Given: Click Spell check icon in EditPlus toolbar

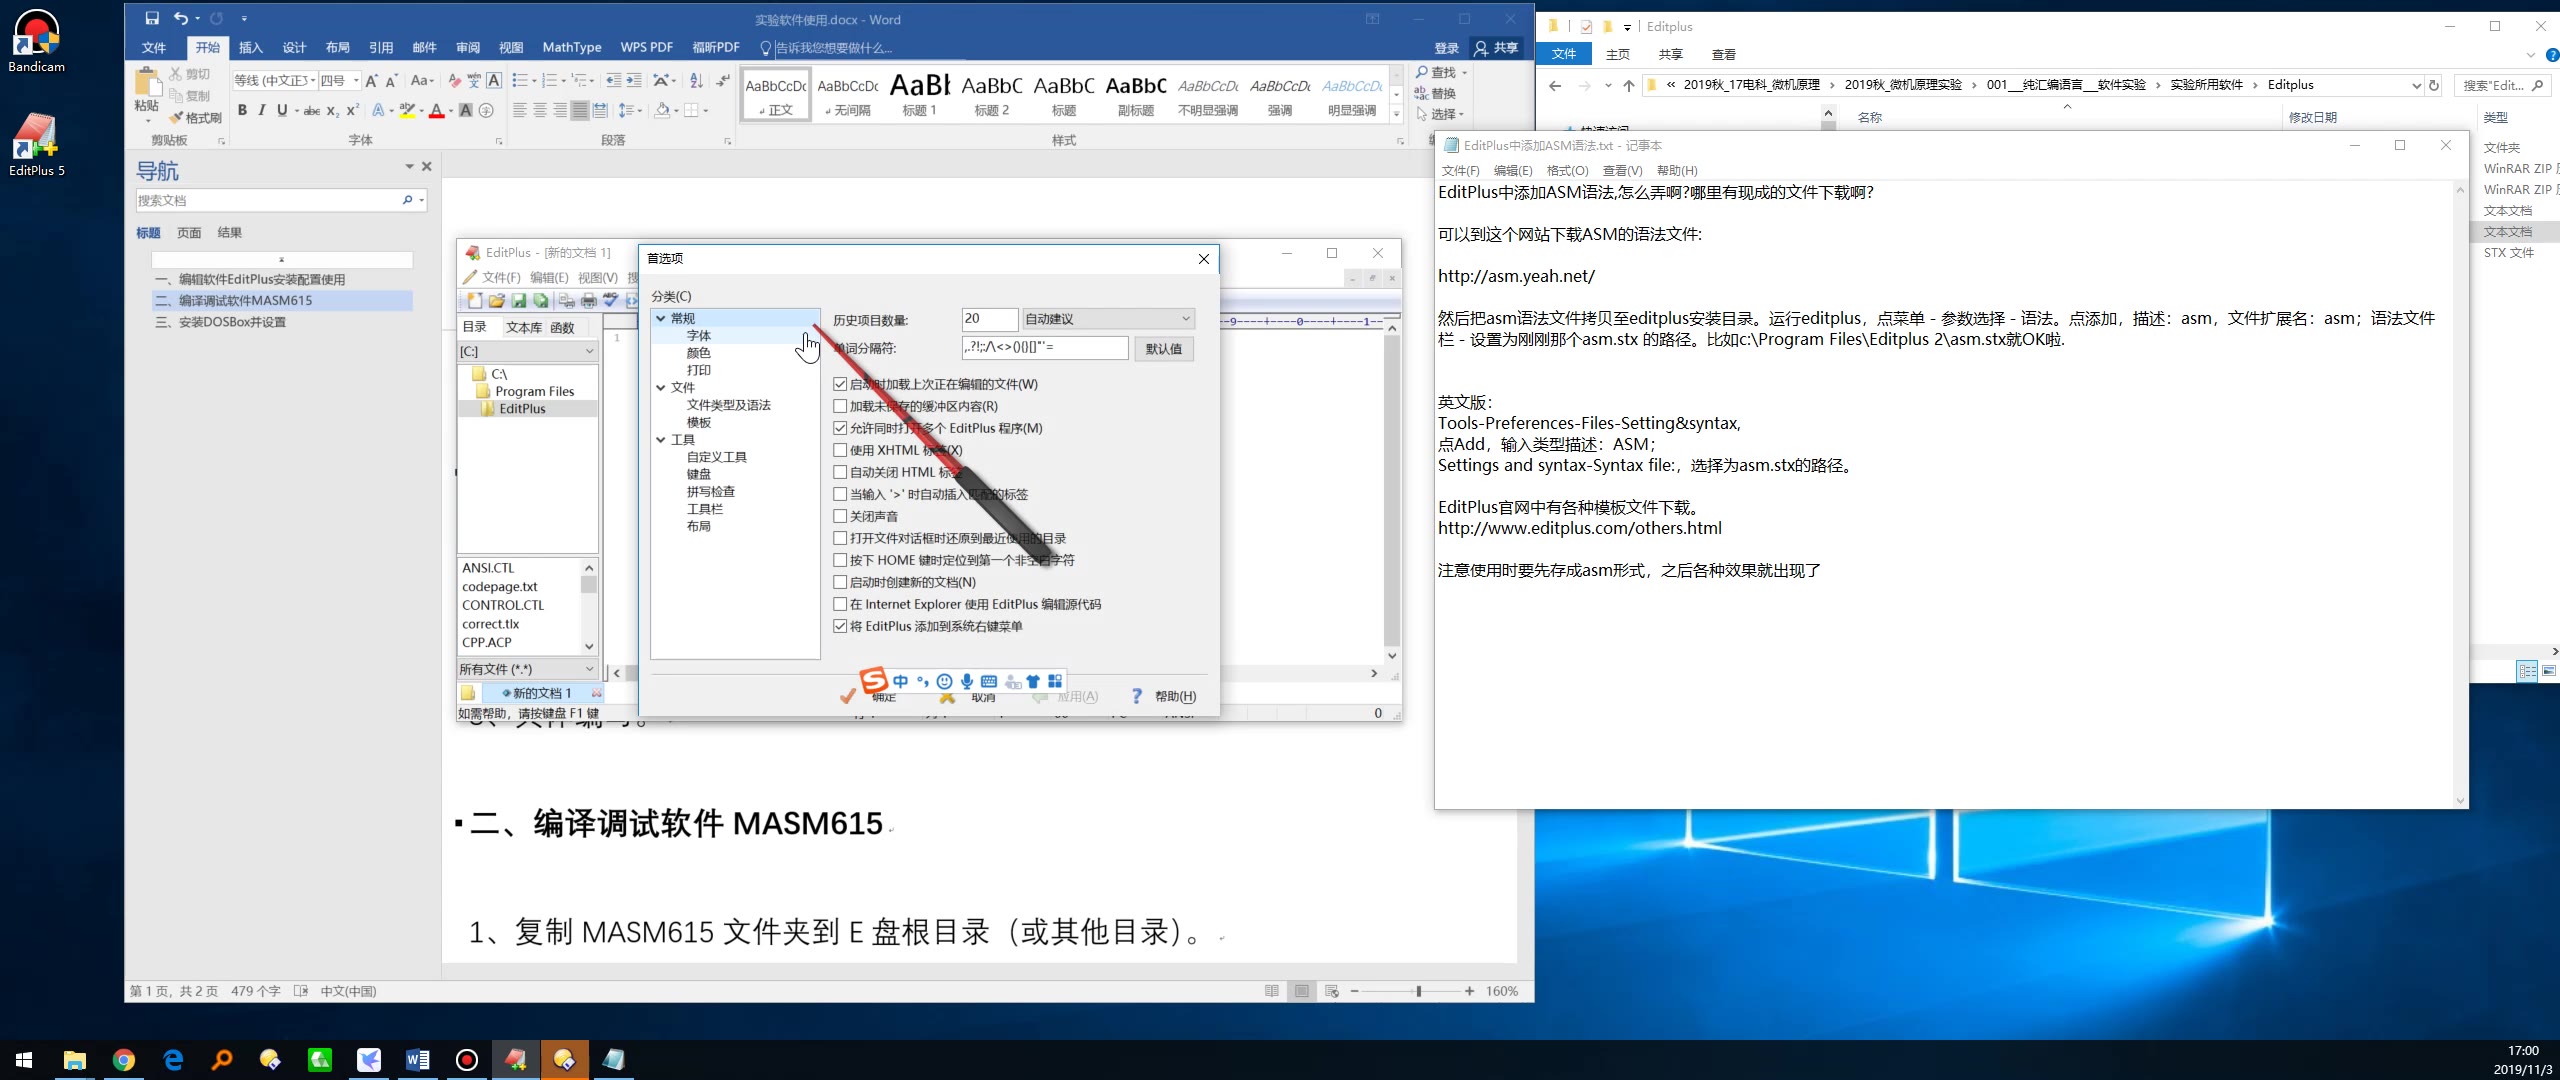Looking at the screenshot, I should (610, 301).
